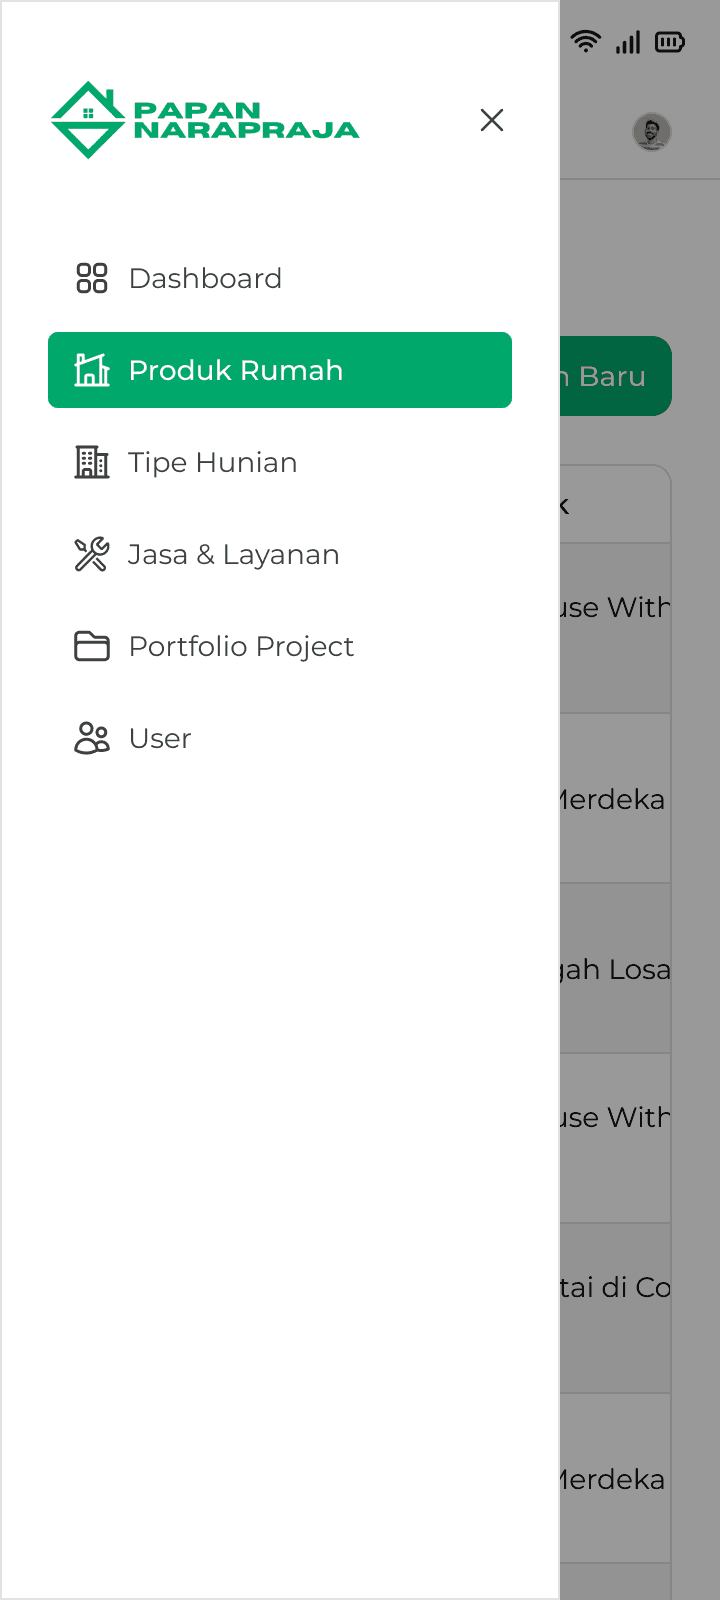Click the User people icon
Viewport: 720px width, 1600px height.
point(92,738)
